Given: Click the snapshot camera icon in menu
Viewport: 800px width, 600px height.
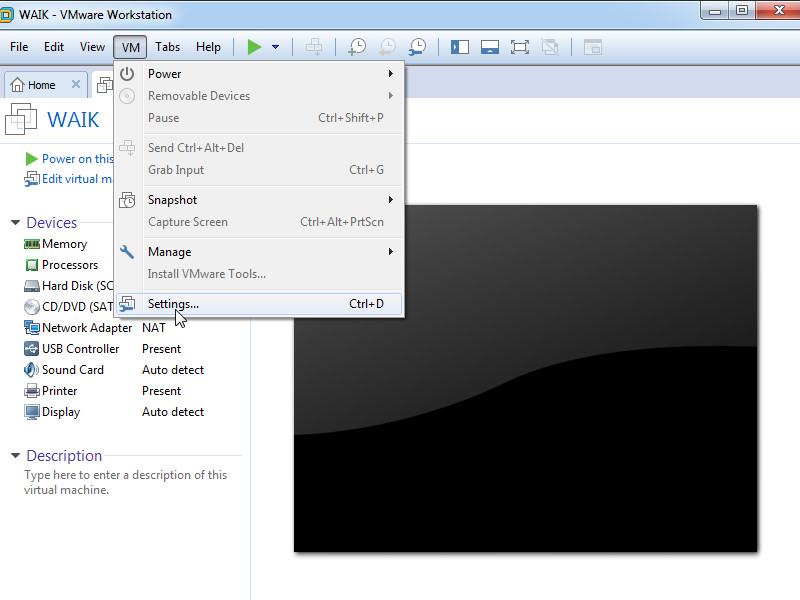Looking at the screenshot, I should click(127, 200).
